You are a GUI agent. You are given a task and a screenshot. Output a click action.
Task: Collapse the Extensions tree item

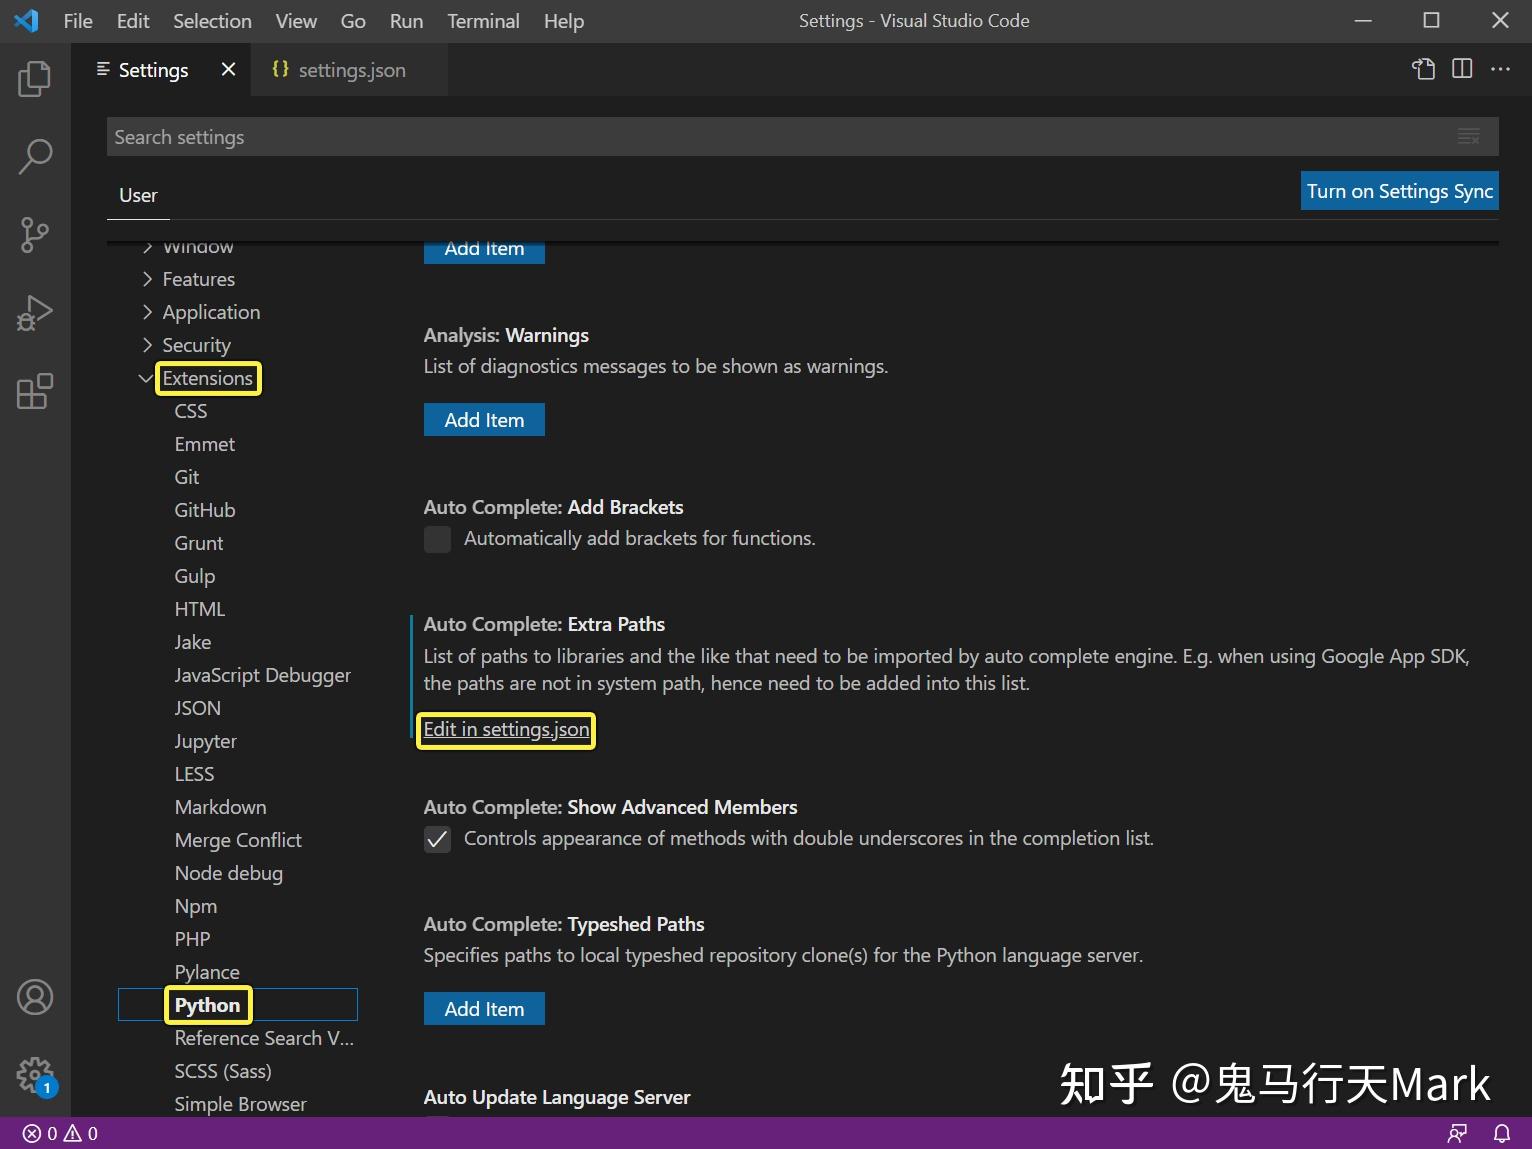point(146,378)
